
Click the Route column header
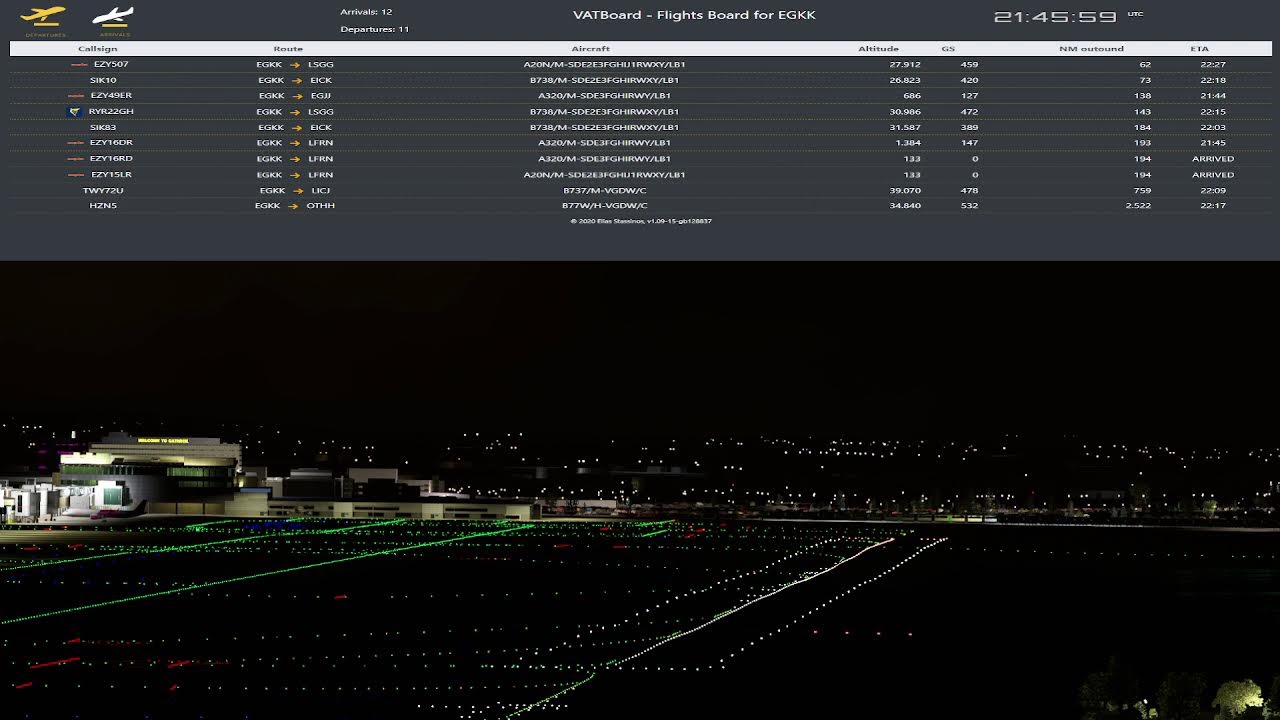pos(288,48)
